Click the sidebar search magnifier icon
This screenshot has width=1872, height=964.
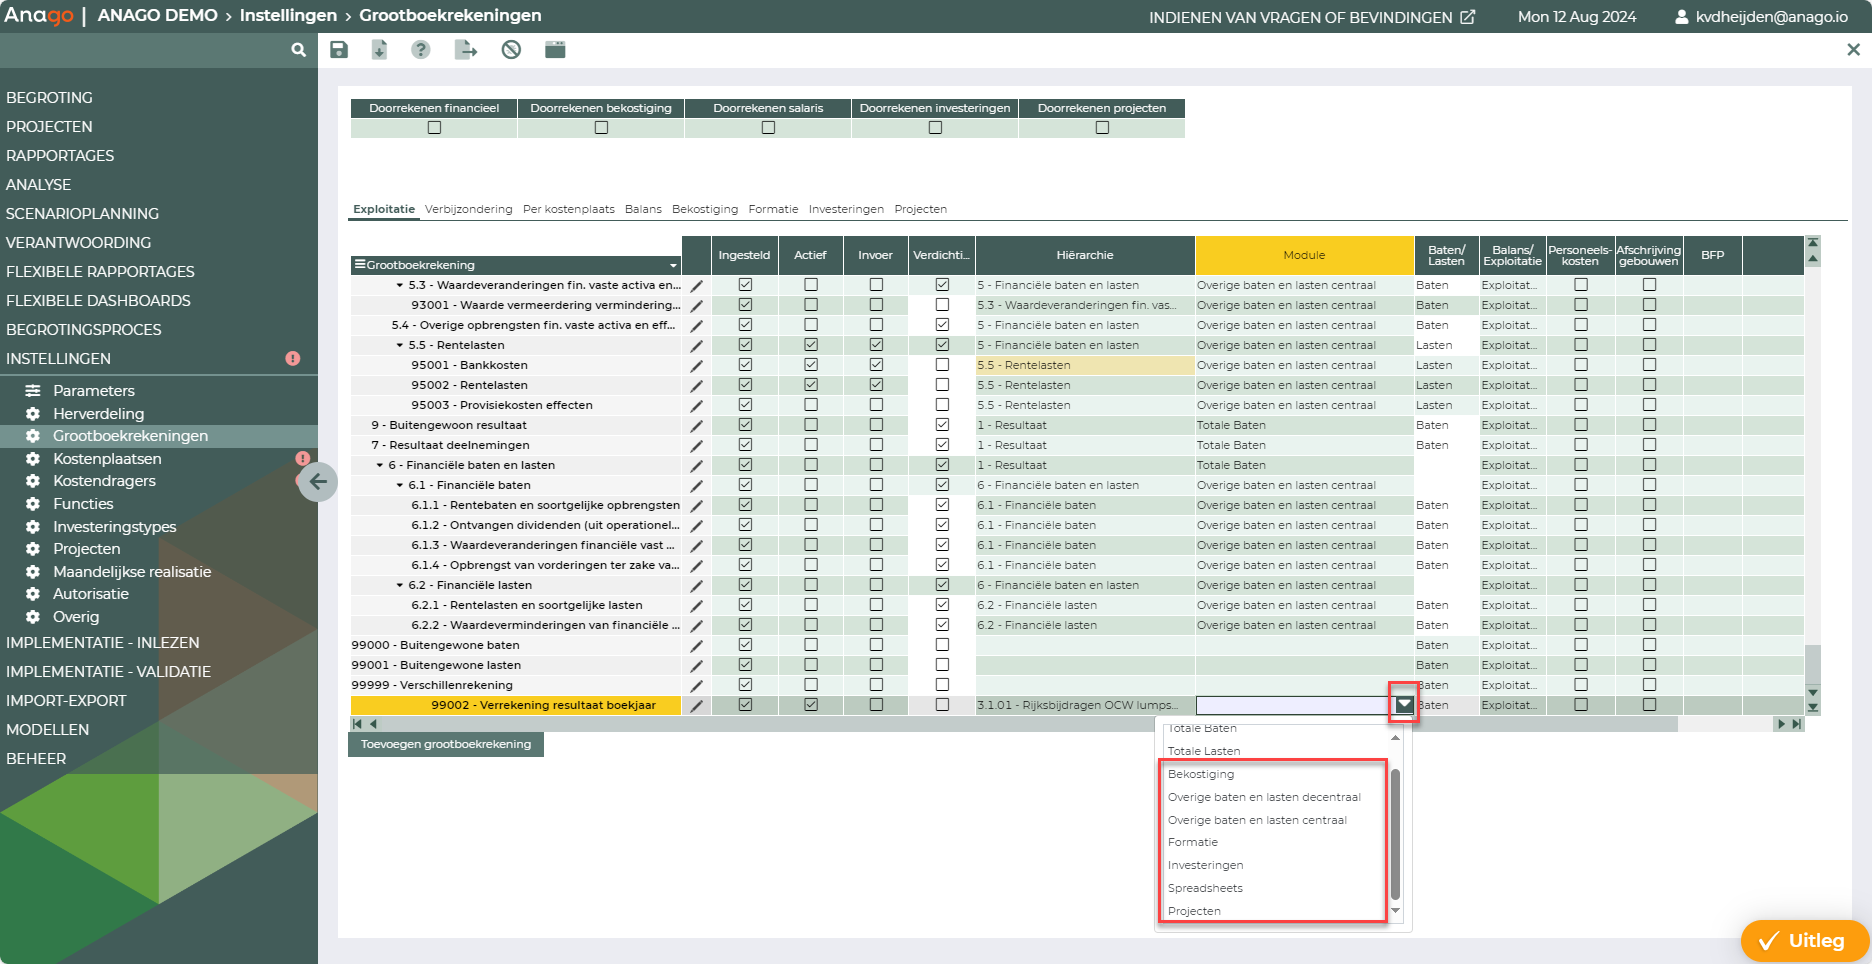coord(298,49)
